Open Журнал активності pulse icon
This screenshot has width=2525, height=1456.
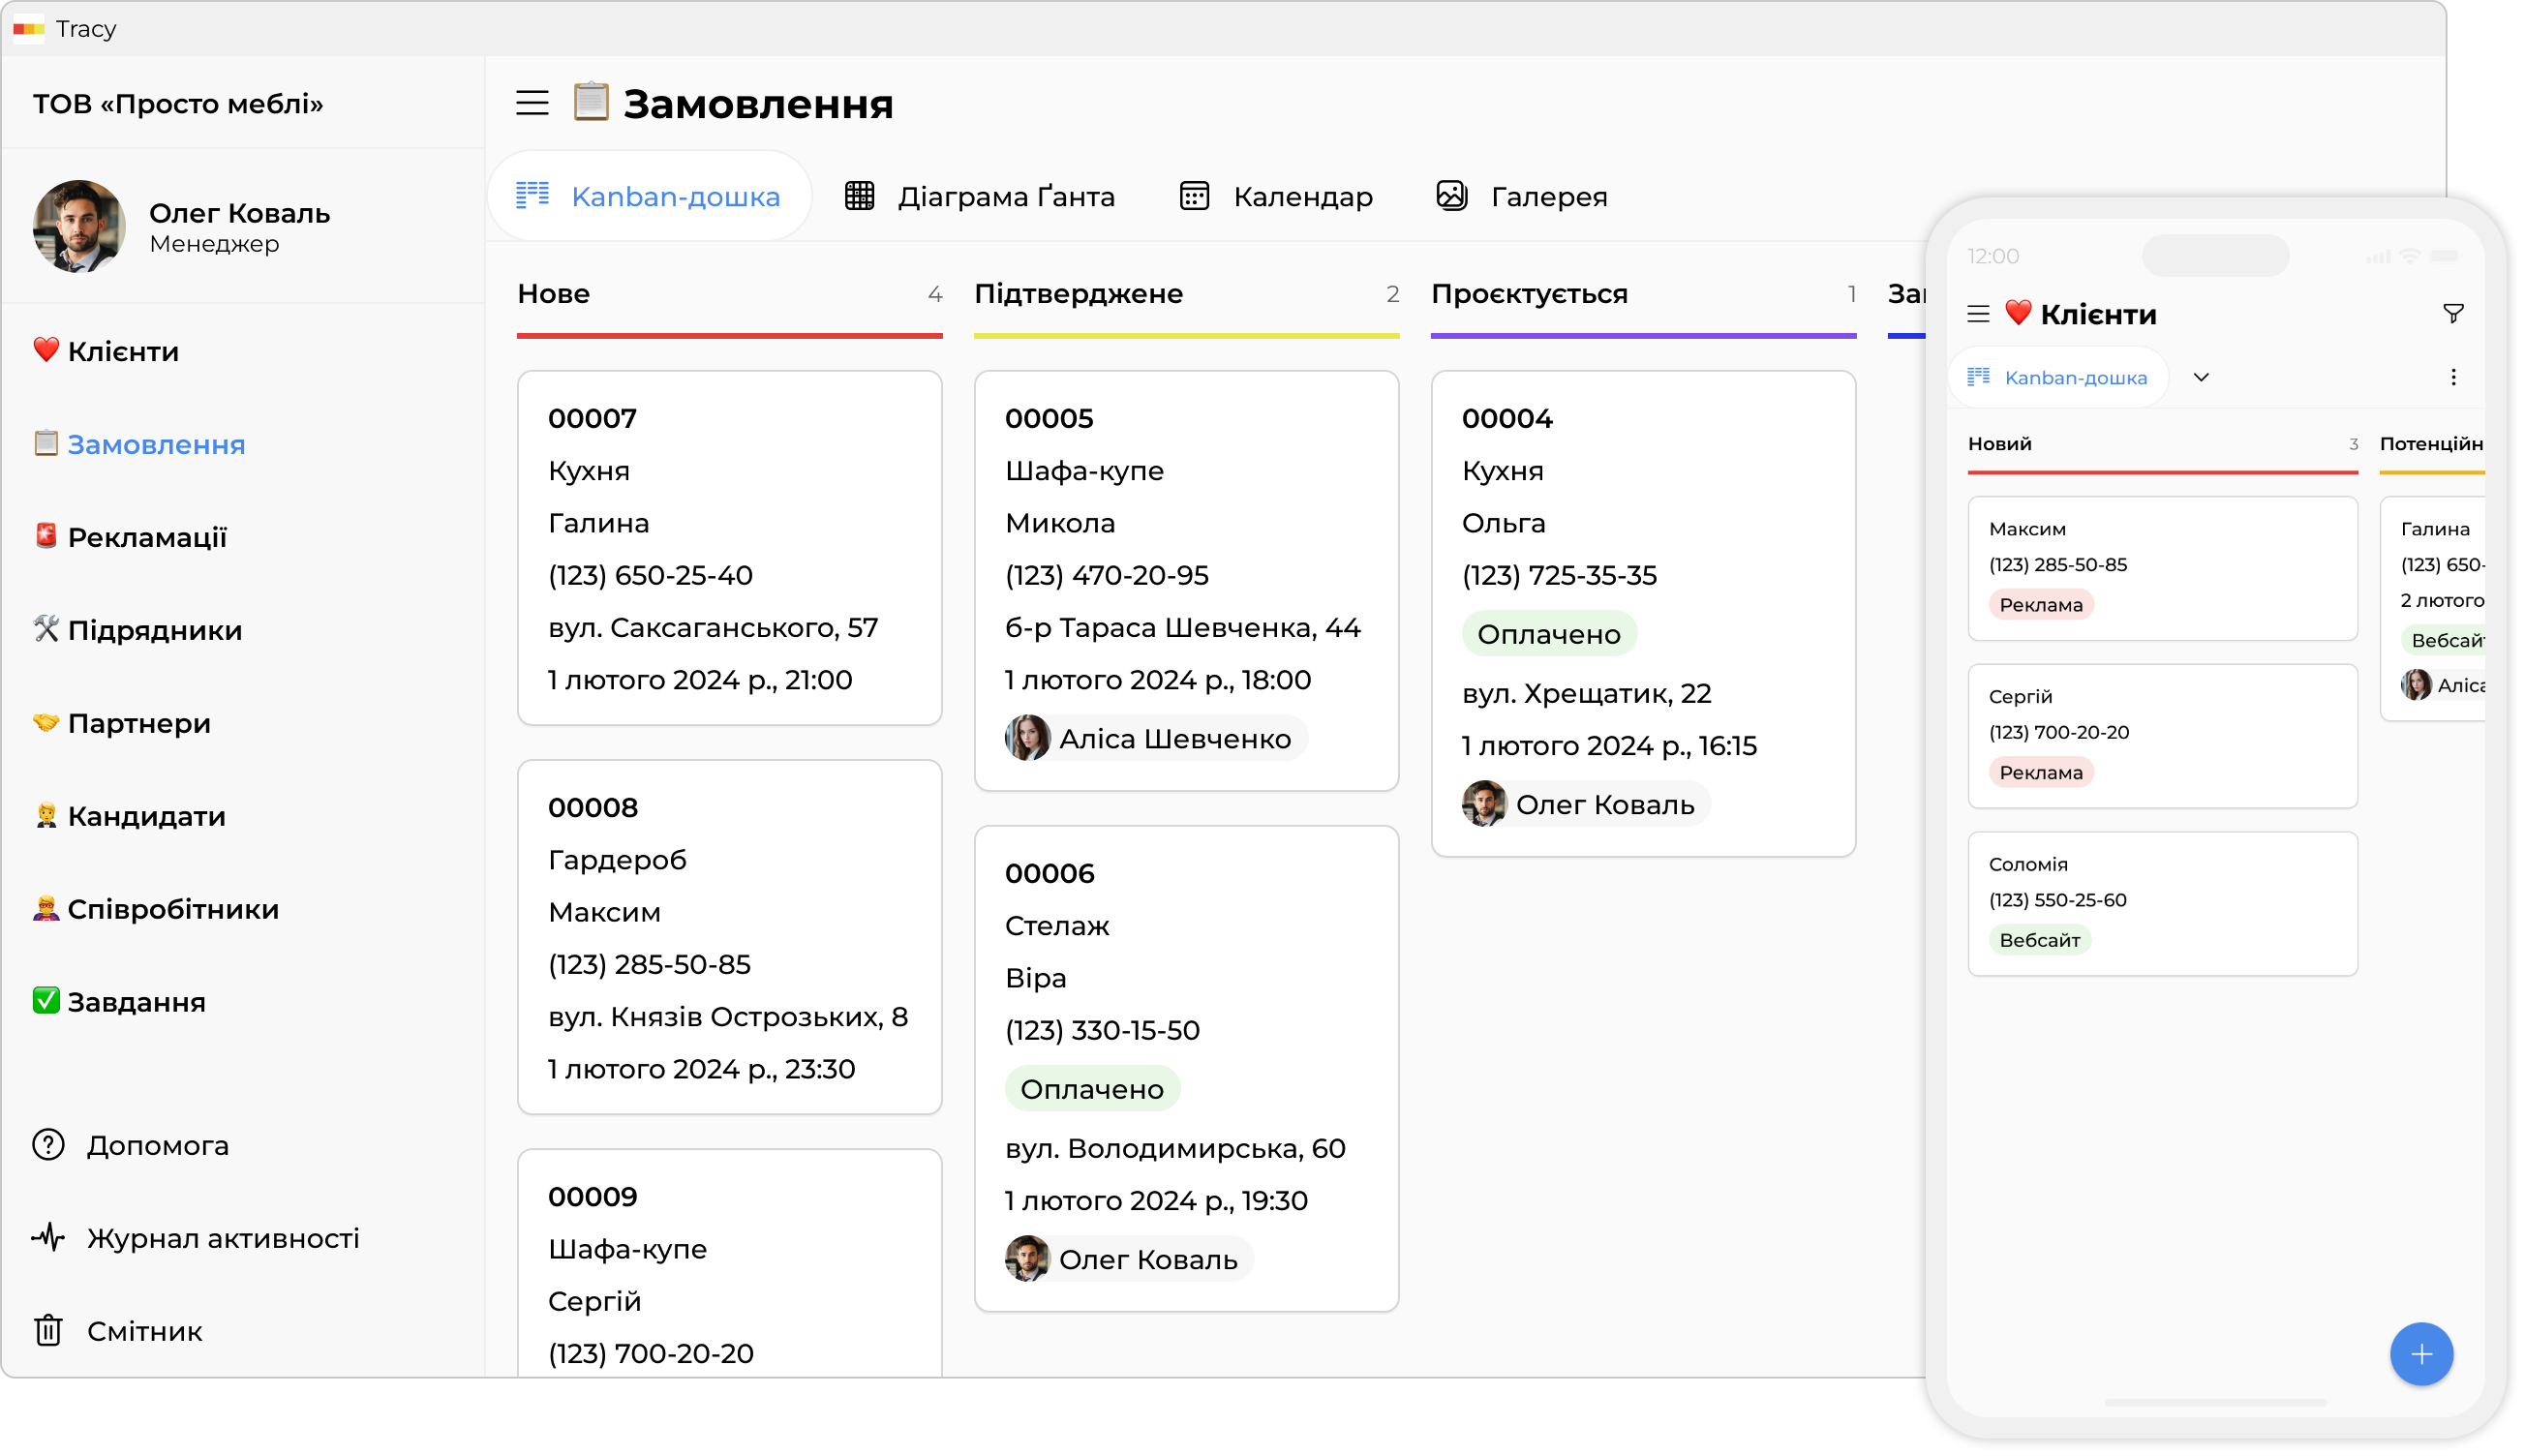pyautogui.click(x=48, y=1238)
